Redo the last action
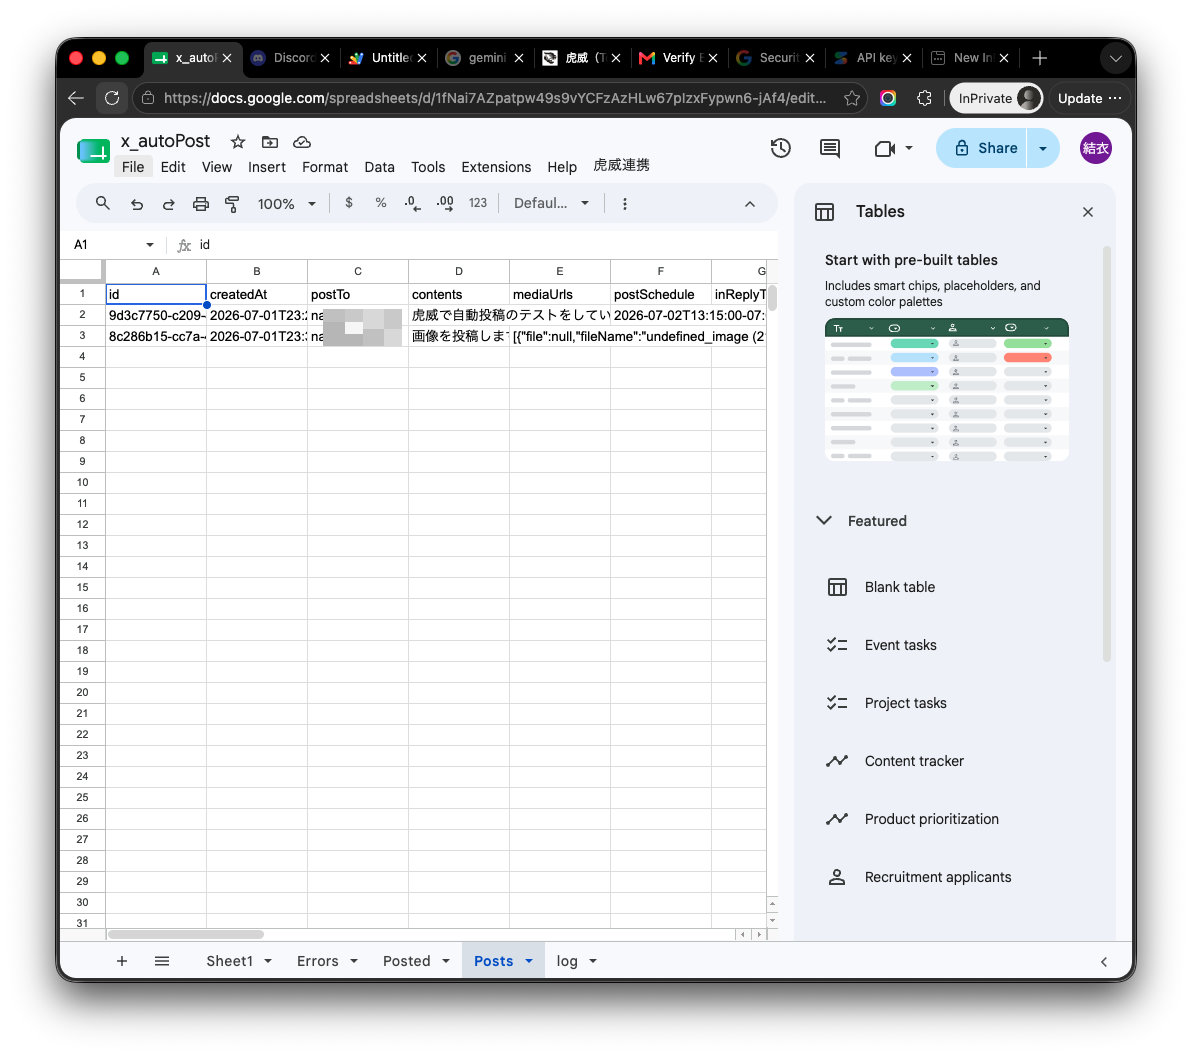This screenshot has height=1056, width=1192. click(x=169, y=204)
